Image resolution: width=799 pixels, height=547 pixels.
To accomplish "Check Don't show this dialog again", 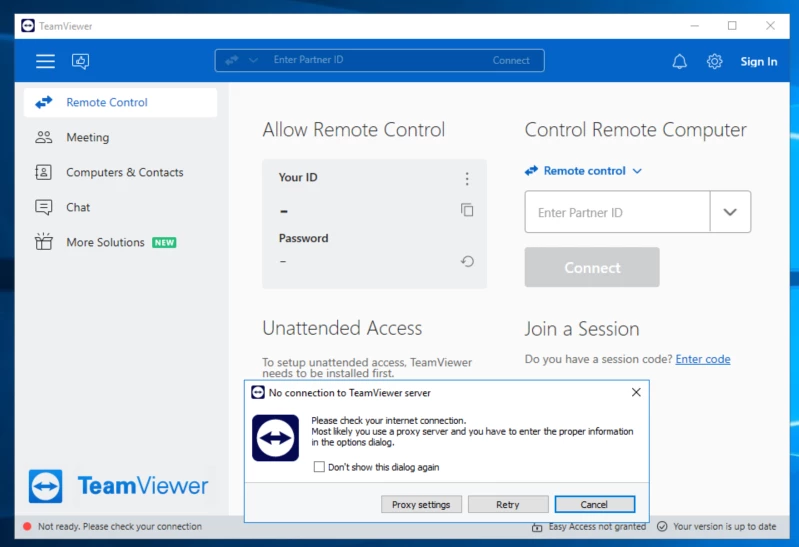I will [319, 467].
